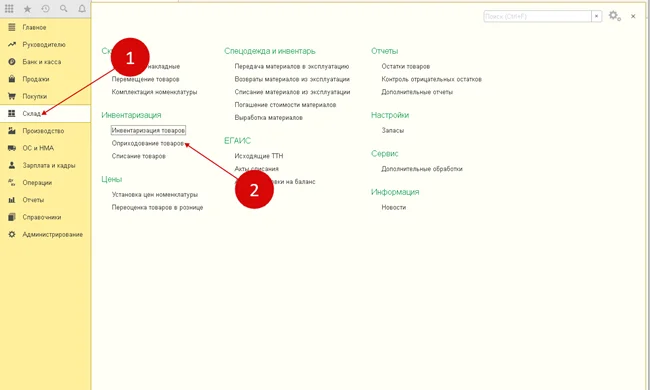Click the Отчеты bar chart icon
The image size is (650, 390).
[12, 200]
